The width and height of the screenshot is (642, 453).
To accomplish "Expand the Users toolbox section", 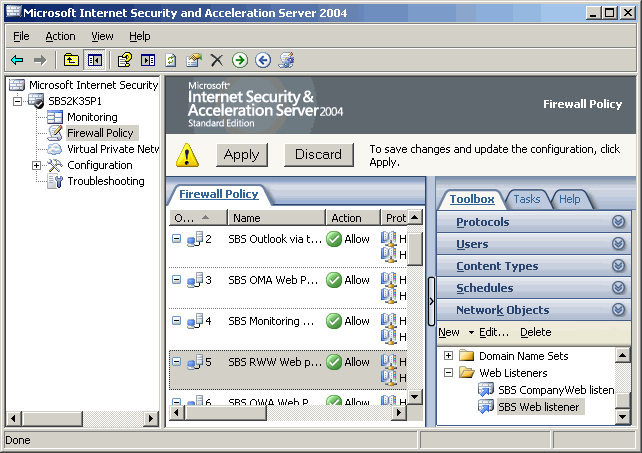I will (x=618, y=244).
